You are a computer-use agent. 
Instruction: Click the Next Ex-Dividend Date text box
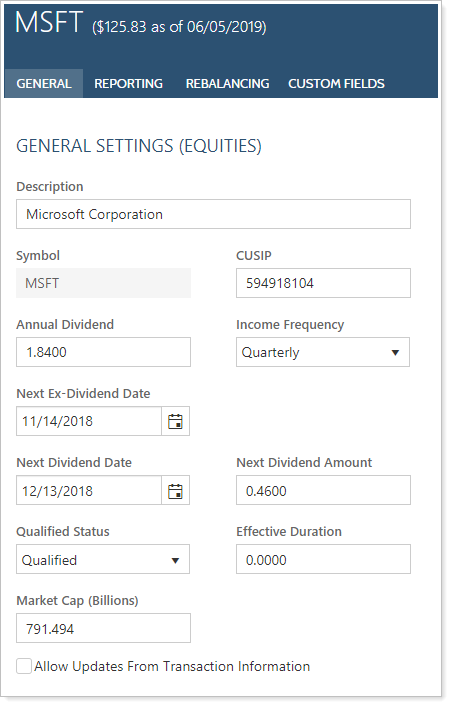coord(89,421)
